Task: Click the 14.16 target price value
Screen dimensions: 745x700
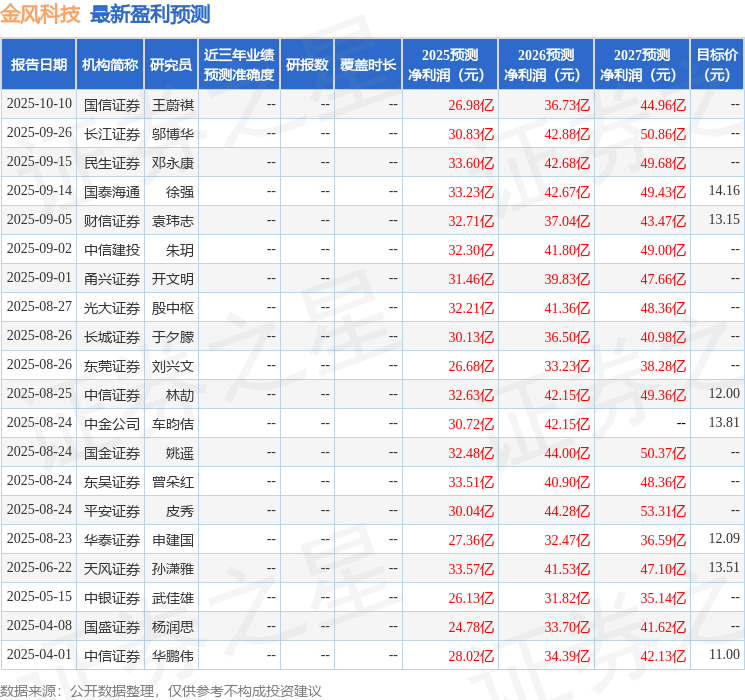Action: pos(723,191)
